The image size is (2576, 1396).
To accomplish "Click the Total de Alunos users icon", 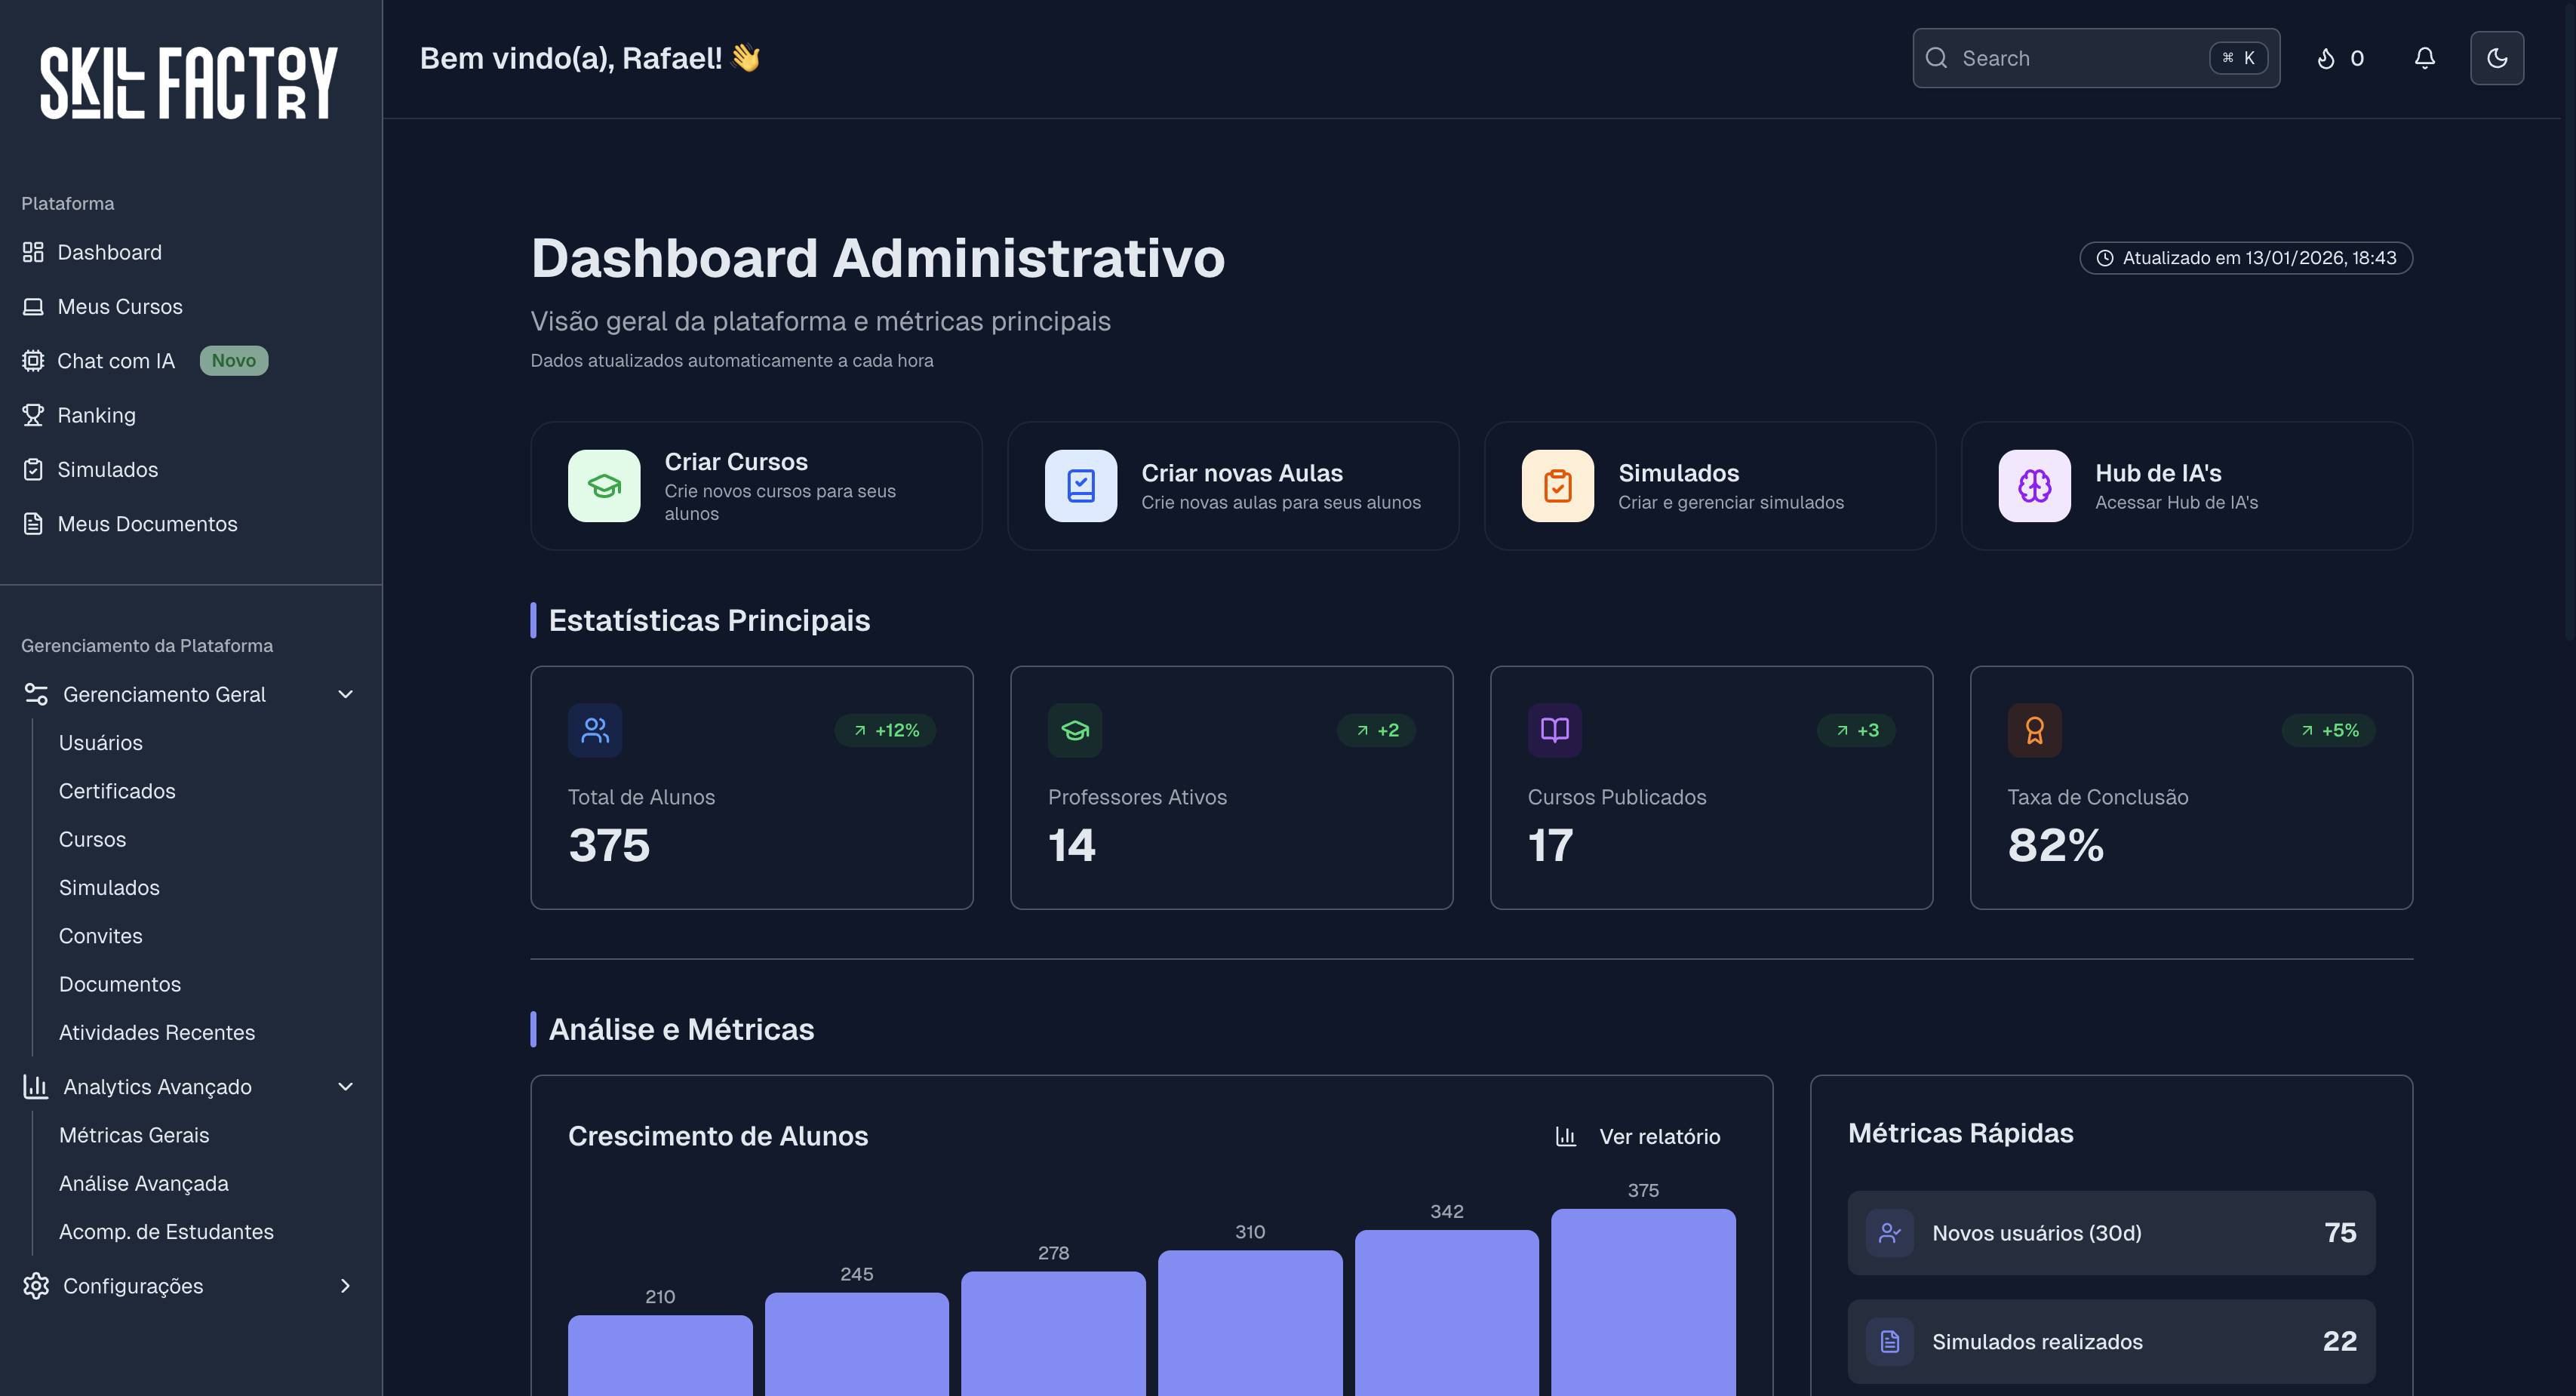I will pyautogui.click(x=595, y=730).
